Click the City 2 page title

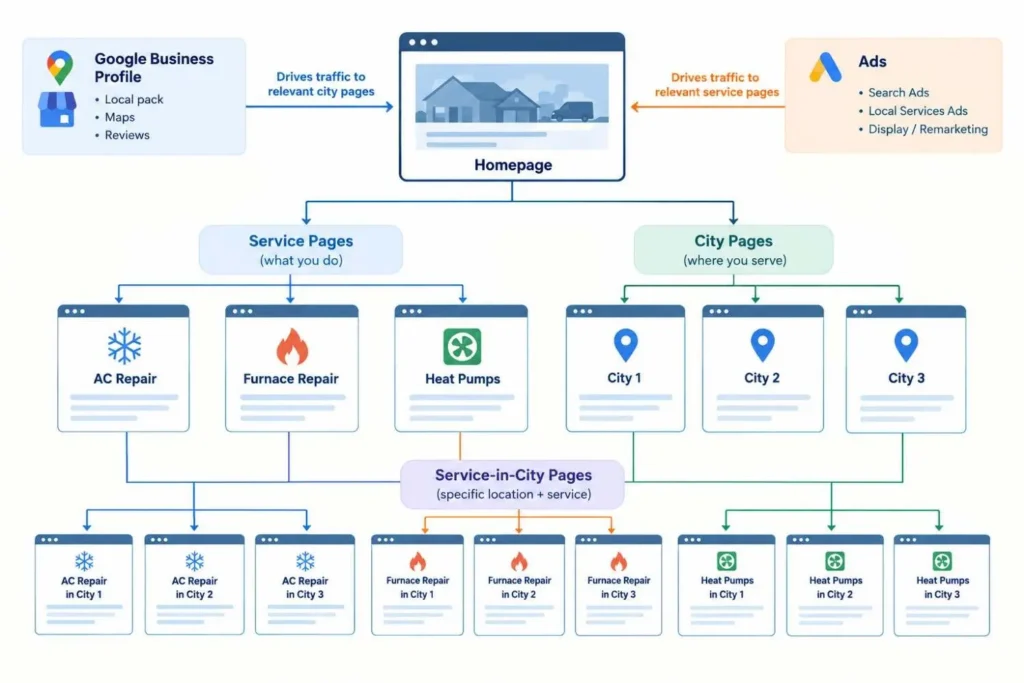point(761,377)
